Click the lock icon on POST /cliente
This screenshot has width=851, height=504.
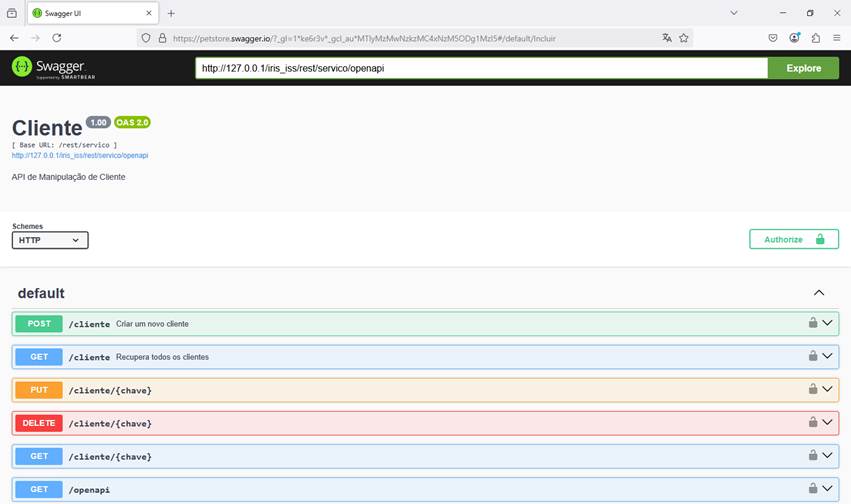[x=813, y=323]
